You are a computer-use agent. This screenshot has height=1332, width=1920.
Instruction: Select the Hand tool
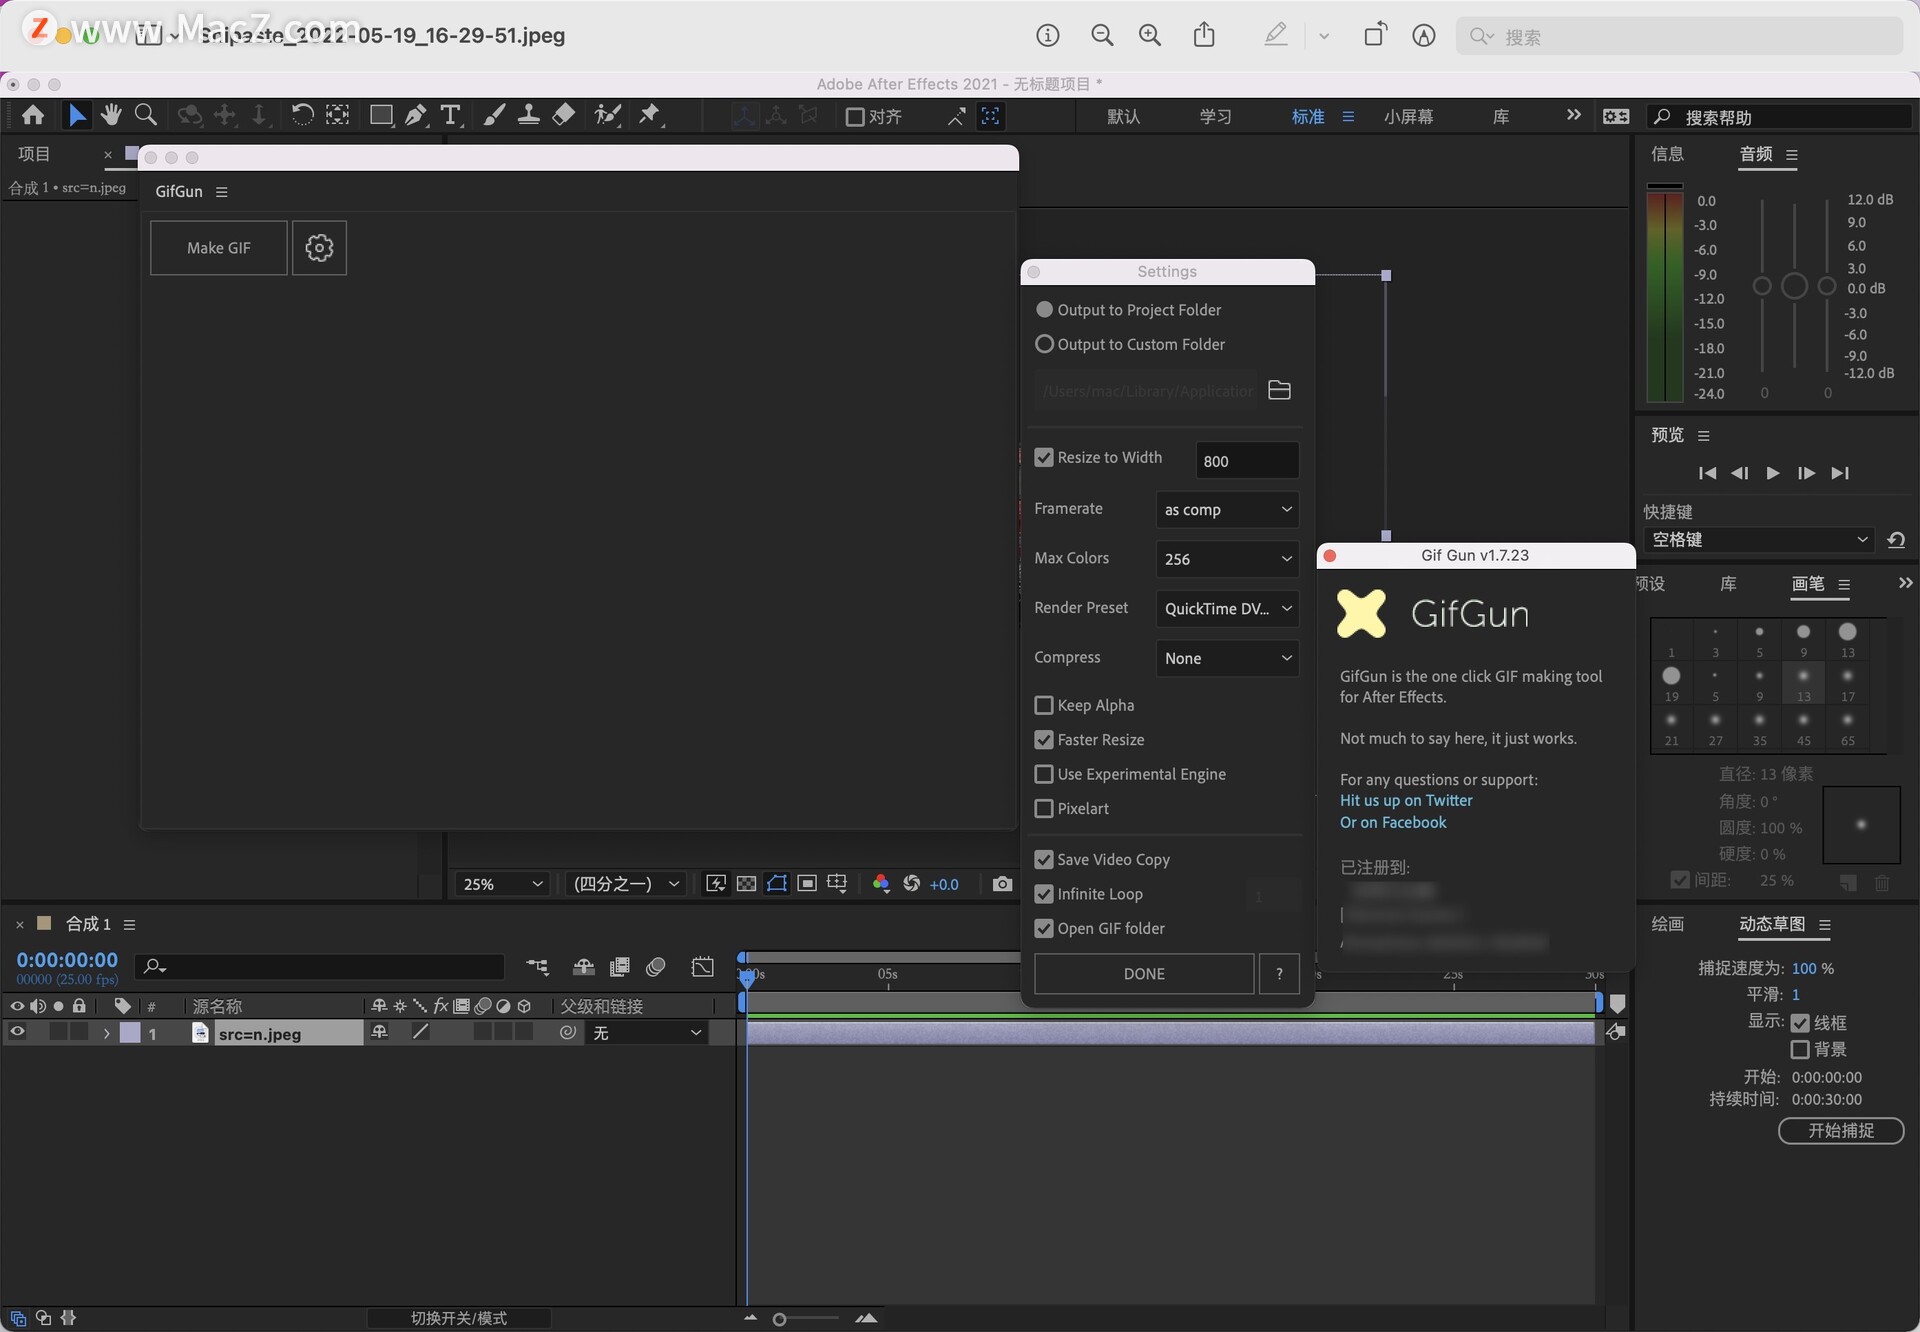tap(111, 115)
